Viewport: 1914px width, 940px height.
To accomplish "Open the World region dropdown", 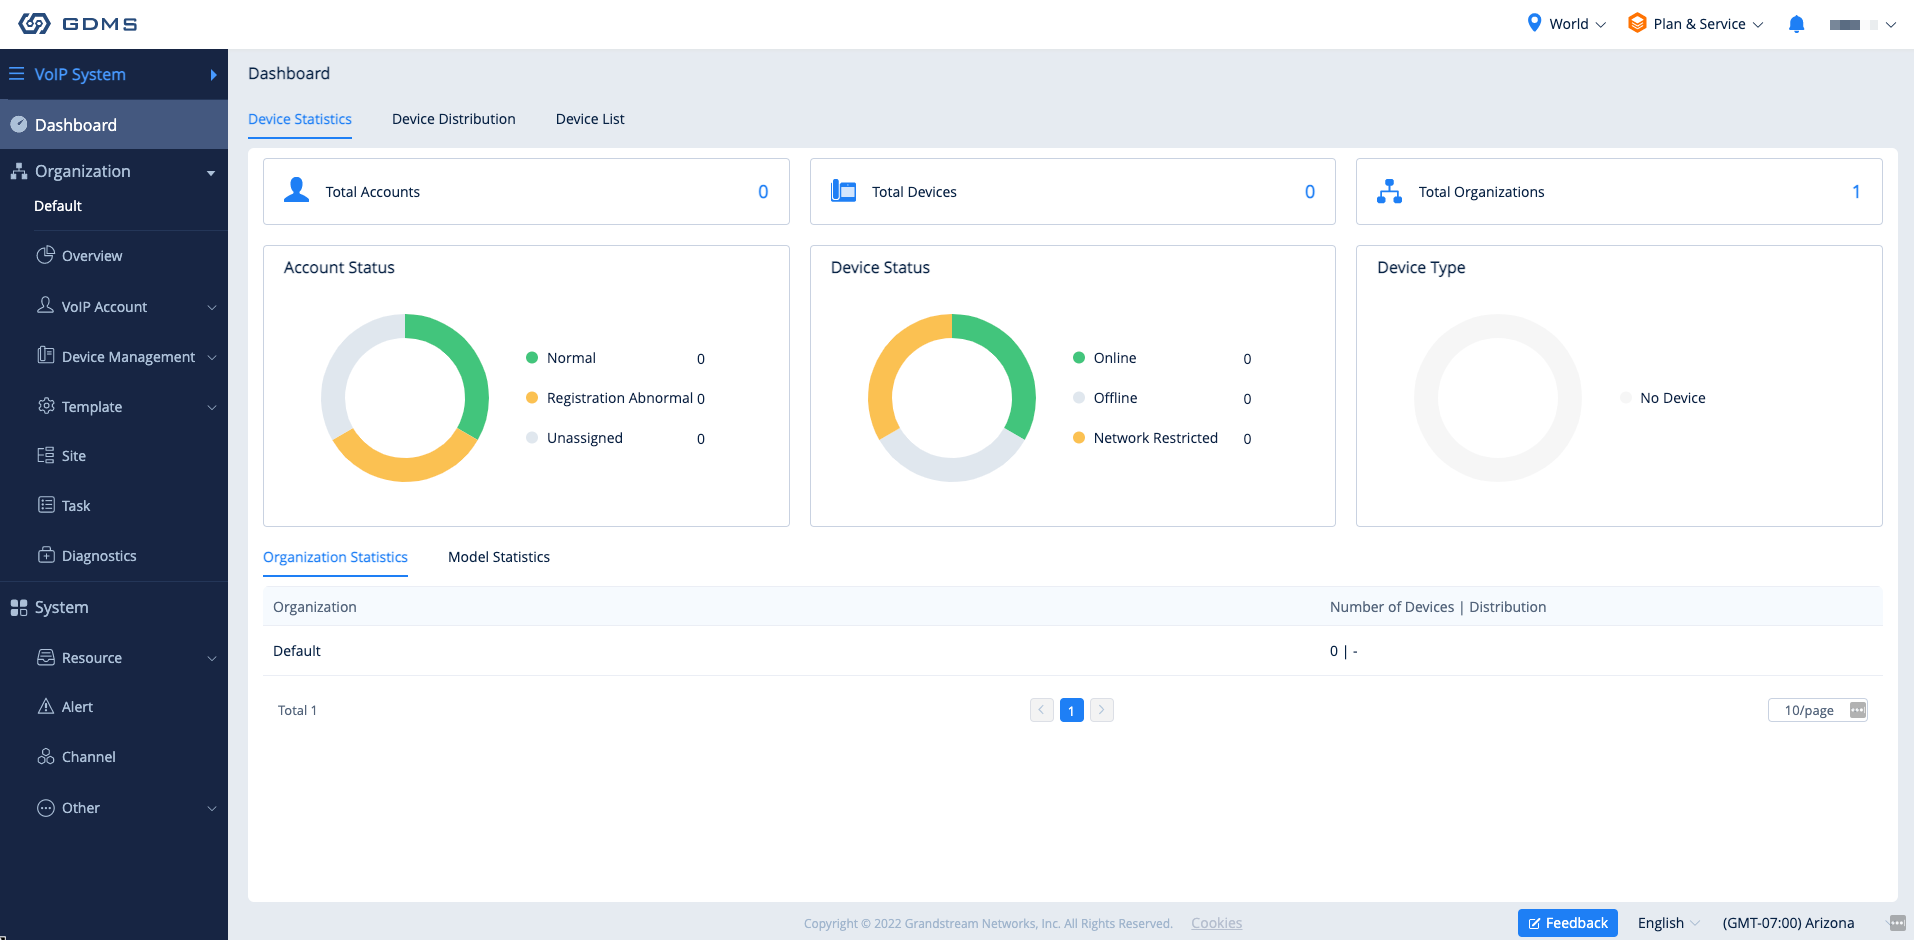I will coord(1567,24).
